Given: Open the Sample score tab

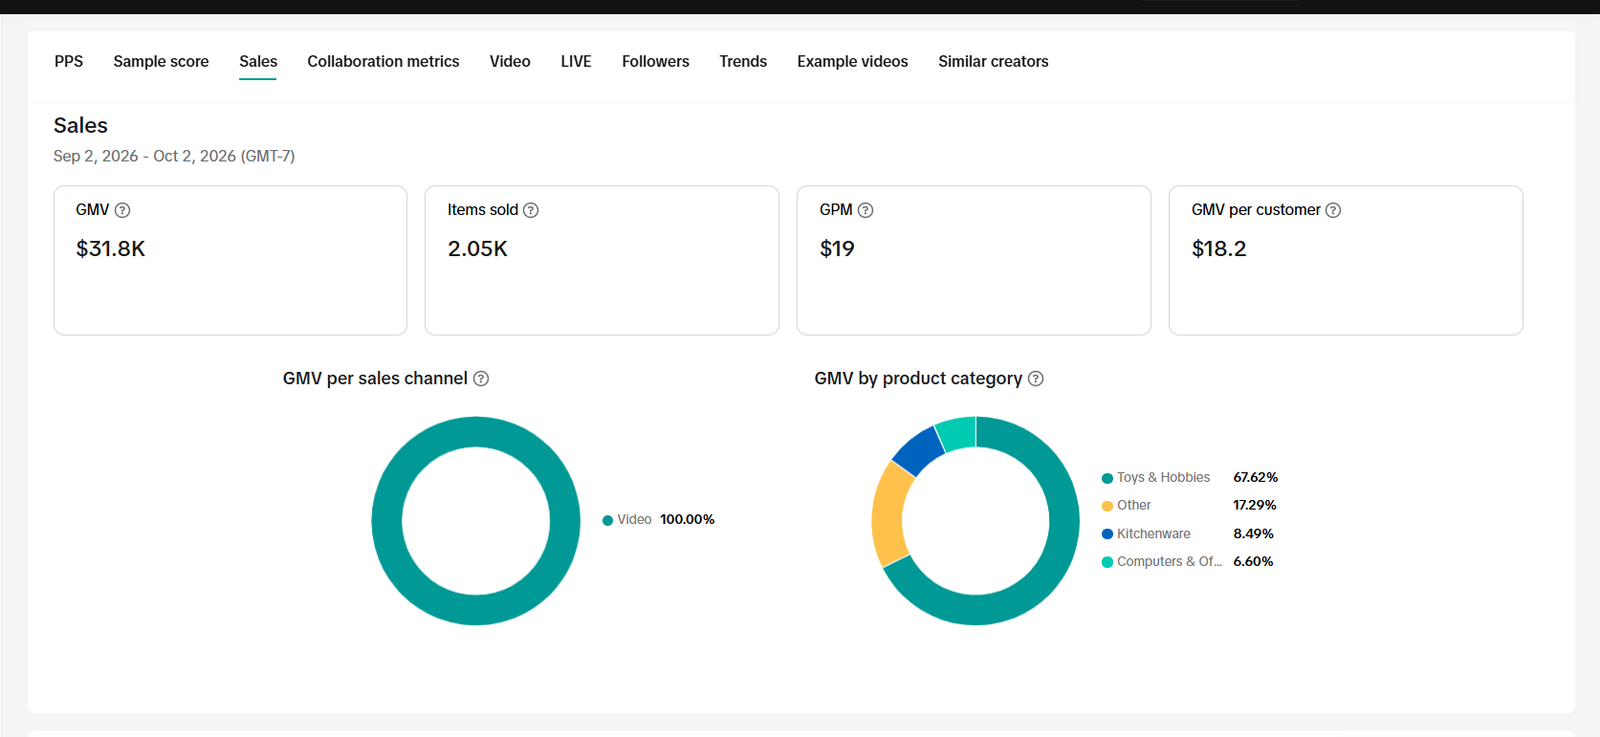Looking at the screenshot, I should pyautogui.click(x=161, y=61).
